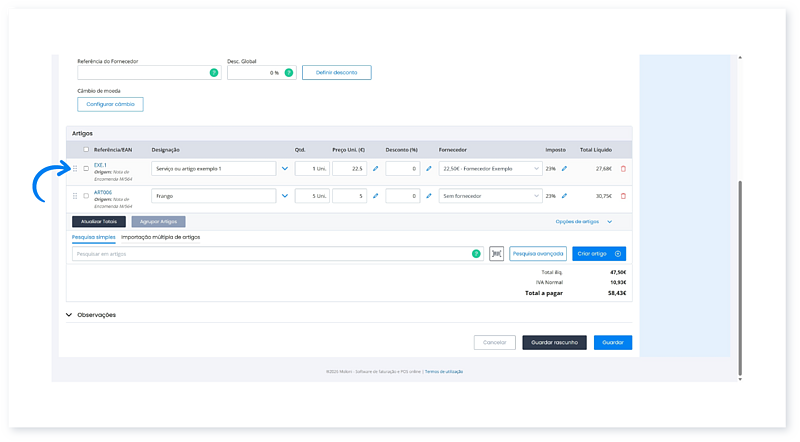Image resolution: width=800 pixels, height=442 pixels.
Task: Open Opções de artigos dropdown
Action: 584,222
